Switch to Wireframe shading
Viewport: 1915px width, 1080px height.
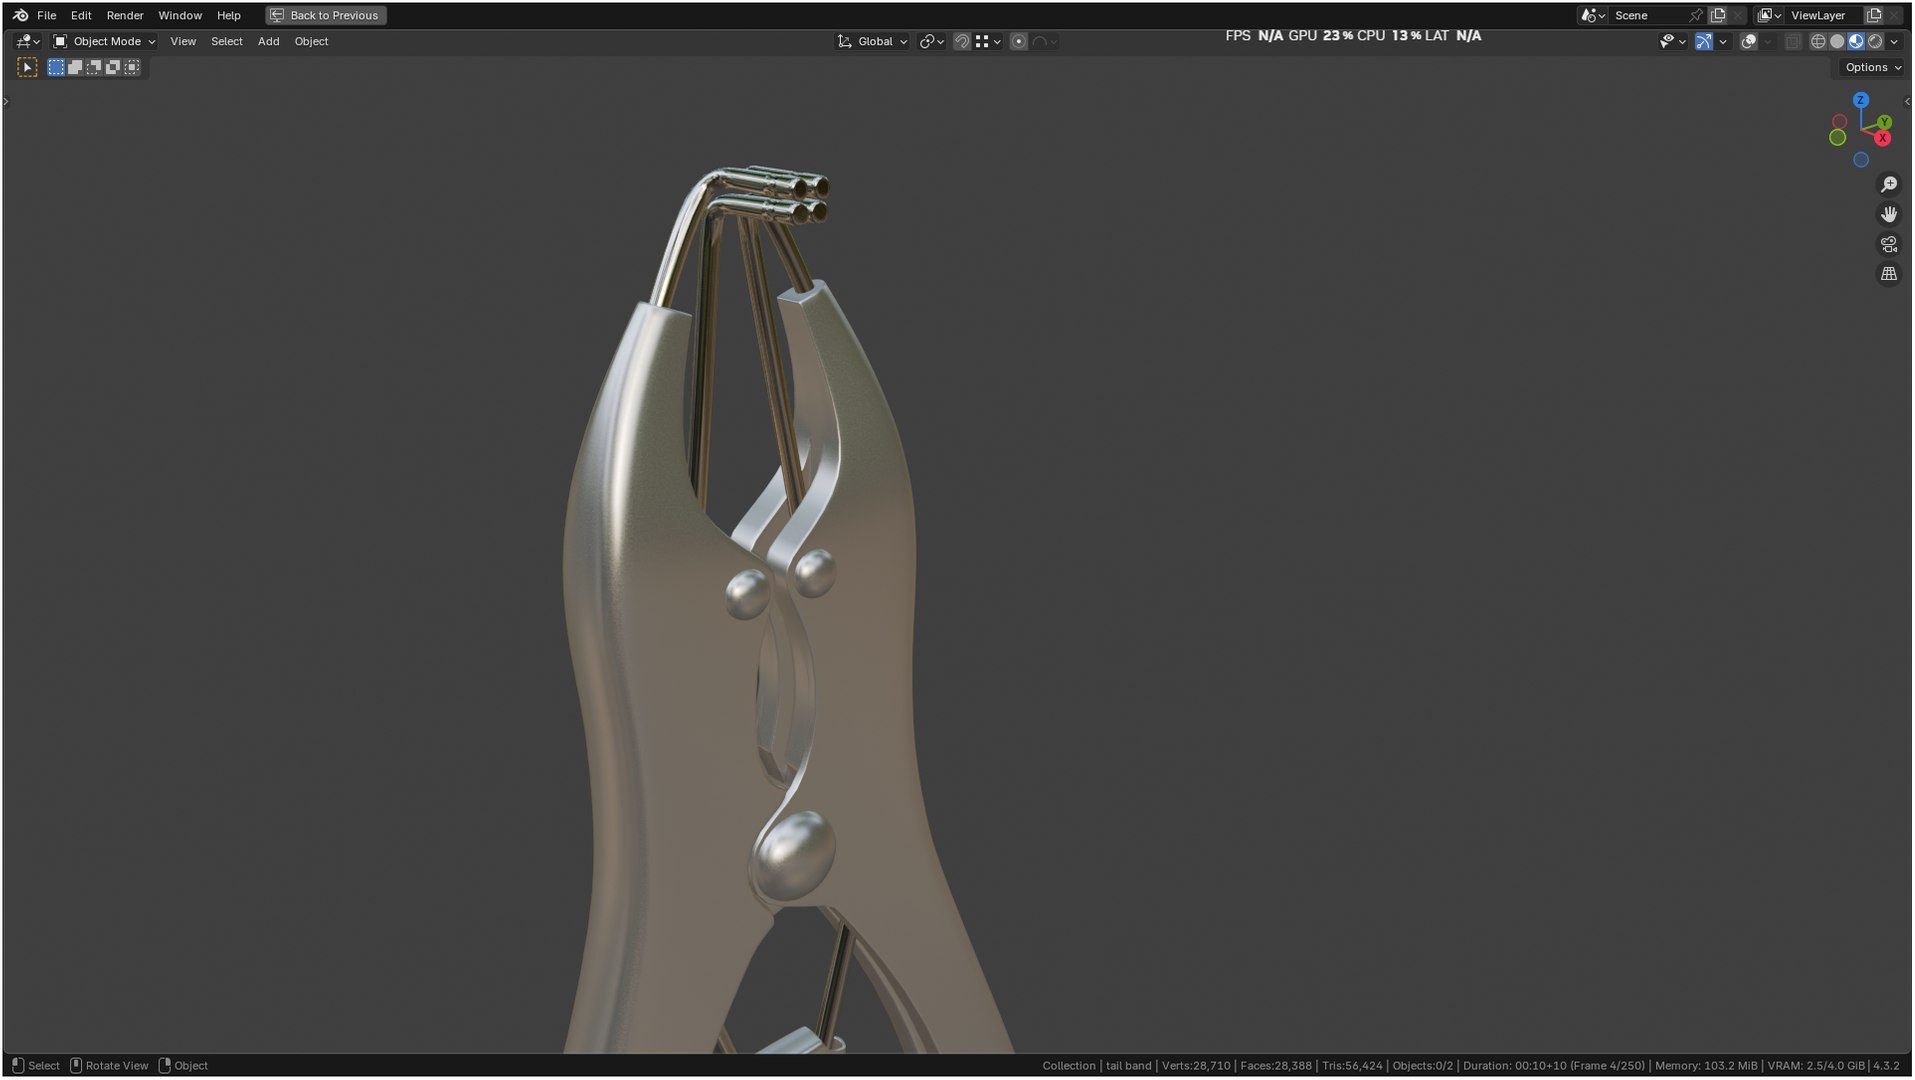(x=1818, y=41)
